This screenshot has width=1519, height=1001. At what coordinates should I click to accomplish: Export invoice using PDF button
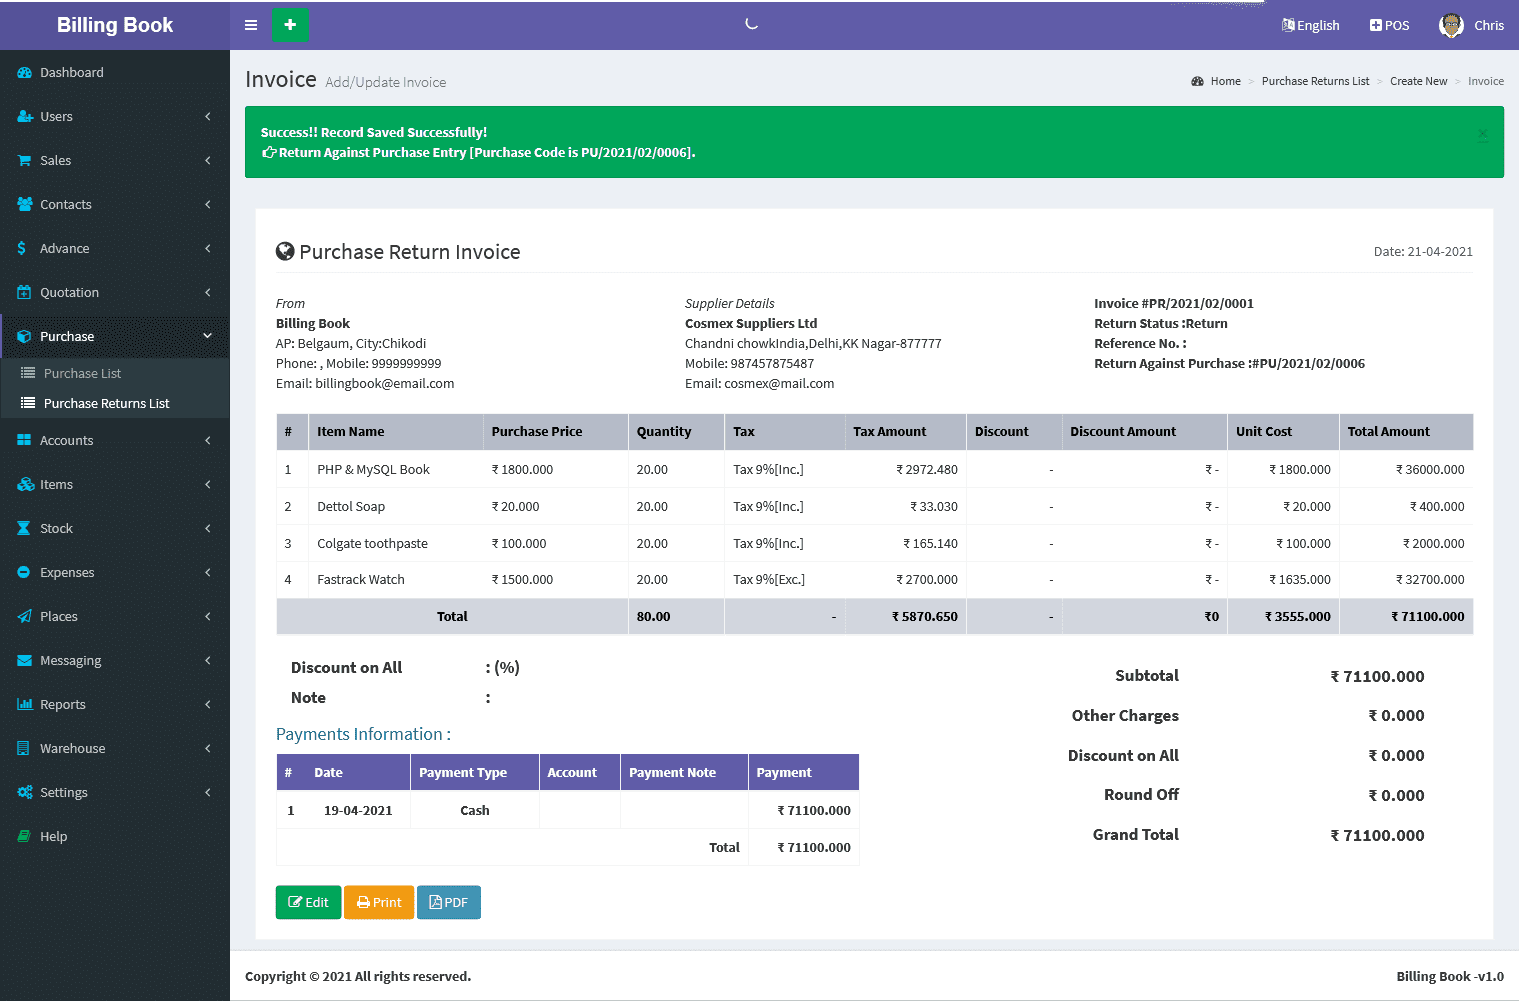tap(448, 902)
